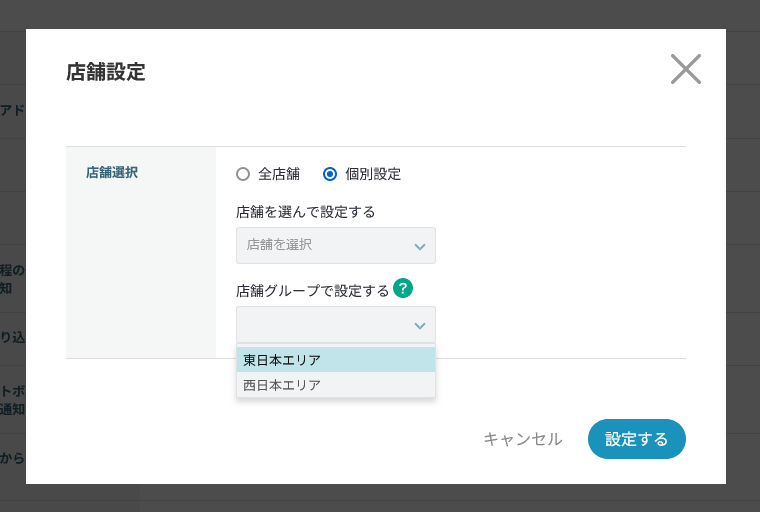Click the 店舗選択 row heading

[112, 172]
